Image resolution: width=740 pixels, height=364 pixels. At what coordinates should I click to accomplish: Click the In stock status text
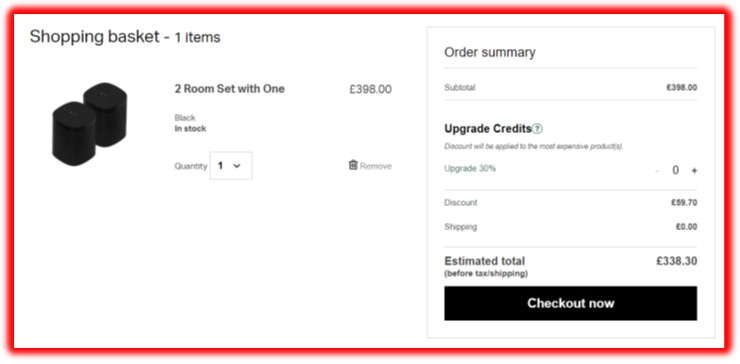[x=190, y=128]
